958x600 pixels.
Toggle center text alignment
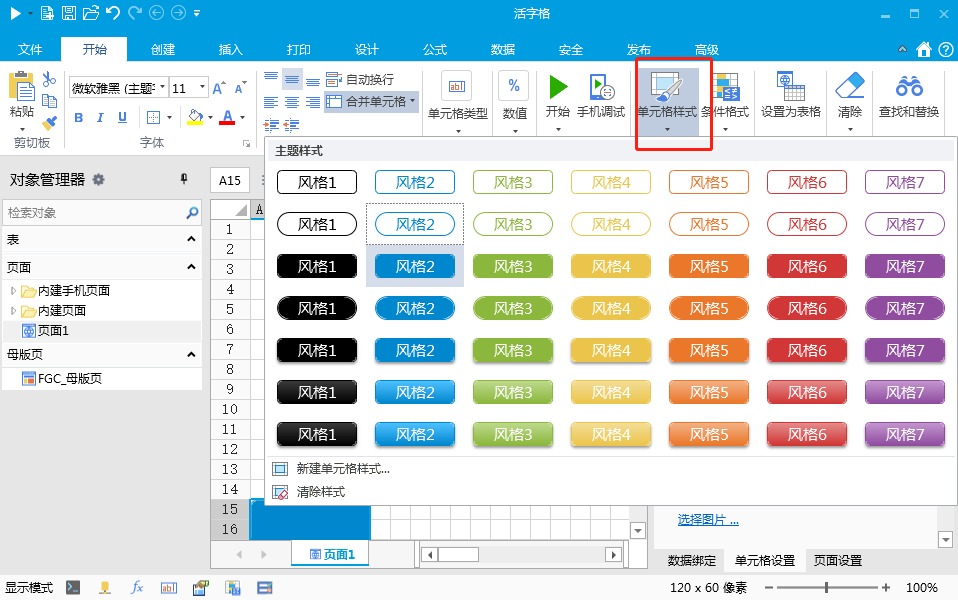coord(292,102)
